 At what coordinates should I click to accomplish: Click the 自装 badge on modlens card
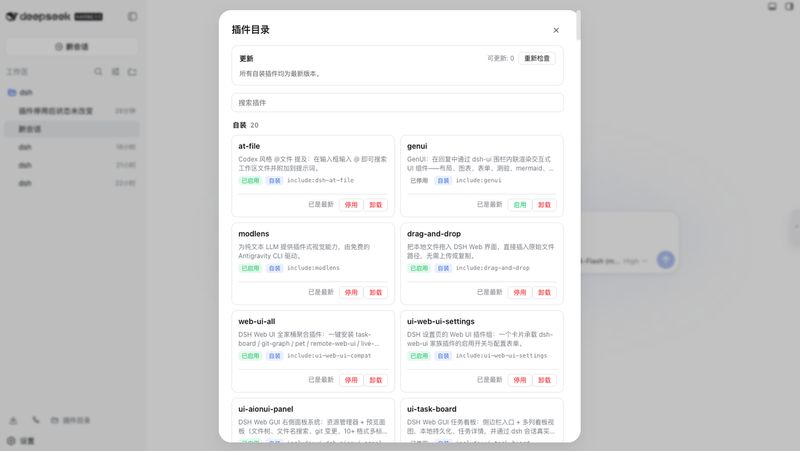(x=274, y=268)
